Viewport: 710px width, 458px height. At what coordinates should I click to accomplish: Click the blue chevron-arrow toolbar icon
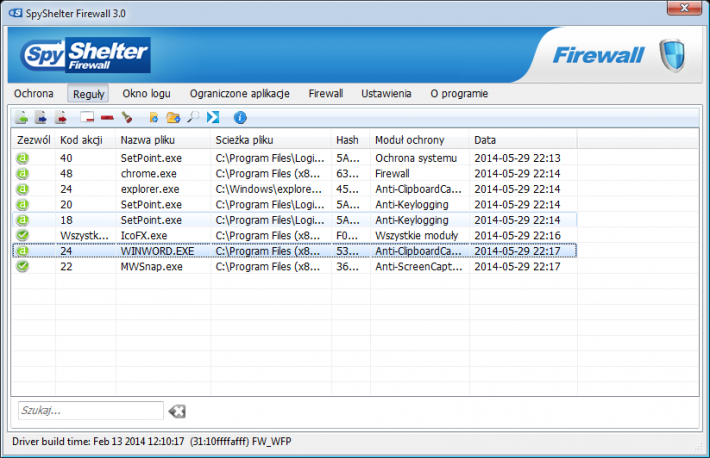point(213,117)
